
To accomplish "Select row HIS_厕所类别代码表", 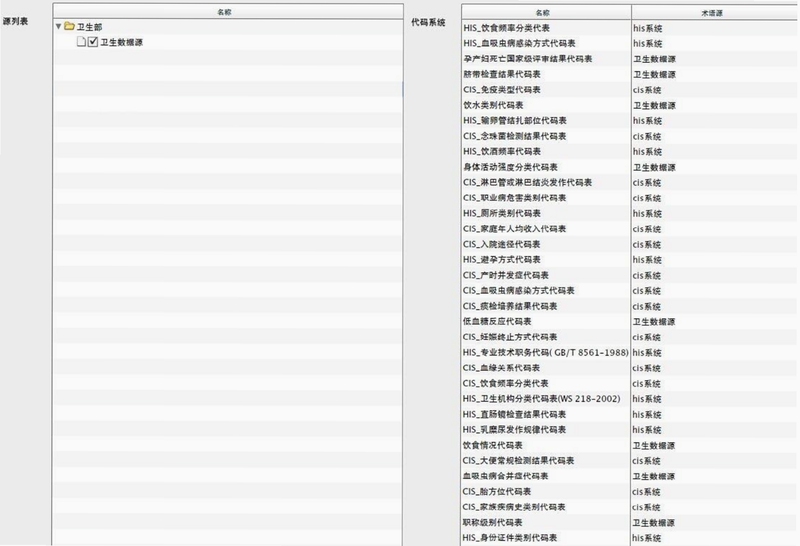I will tap(630, 213).
